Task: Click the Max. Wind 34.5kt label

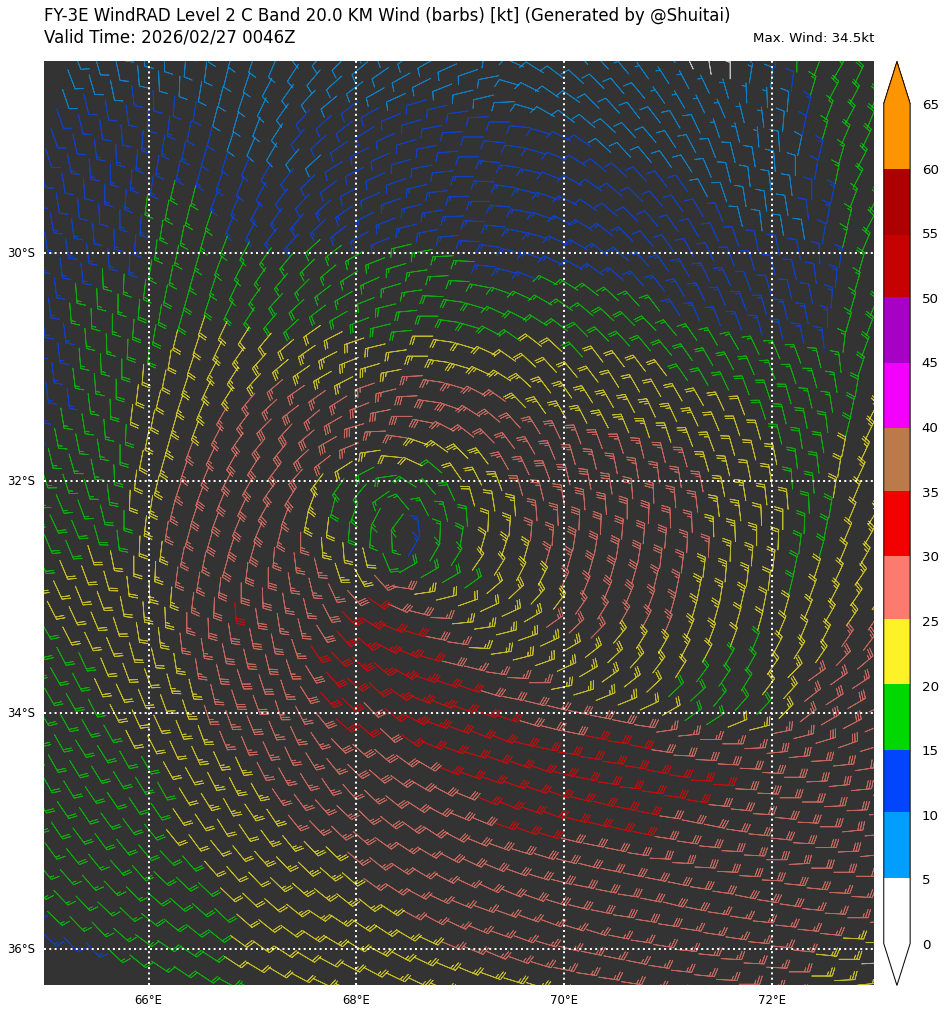Action: pyautogui.click(x=813, y=38)
